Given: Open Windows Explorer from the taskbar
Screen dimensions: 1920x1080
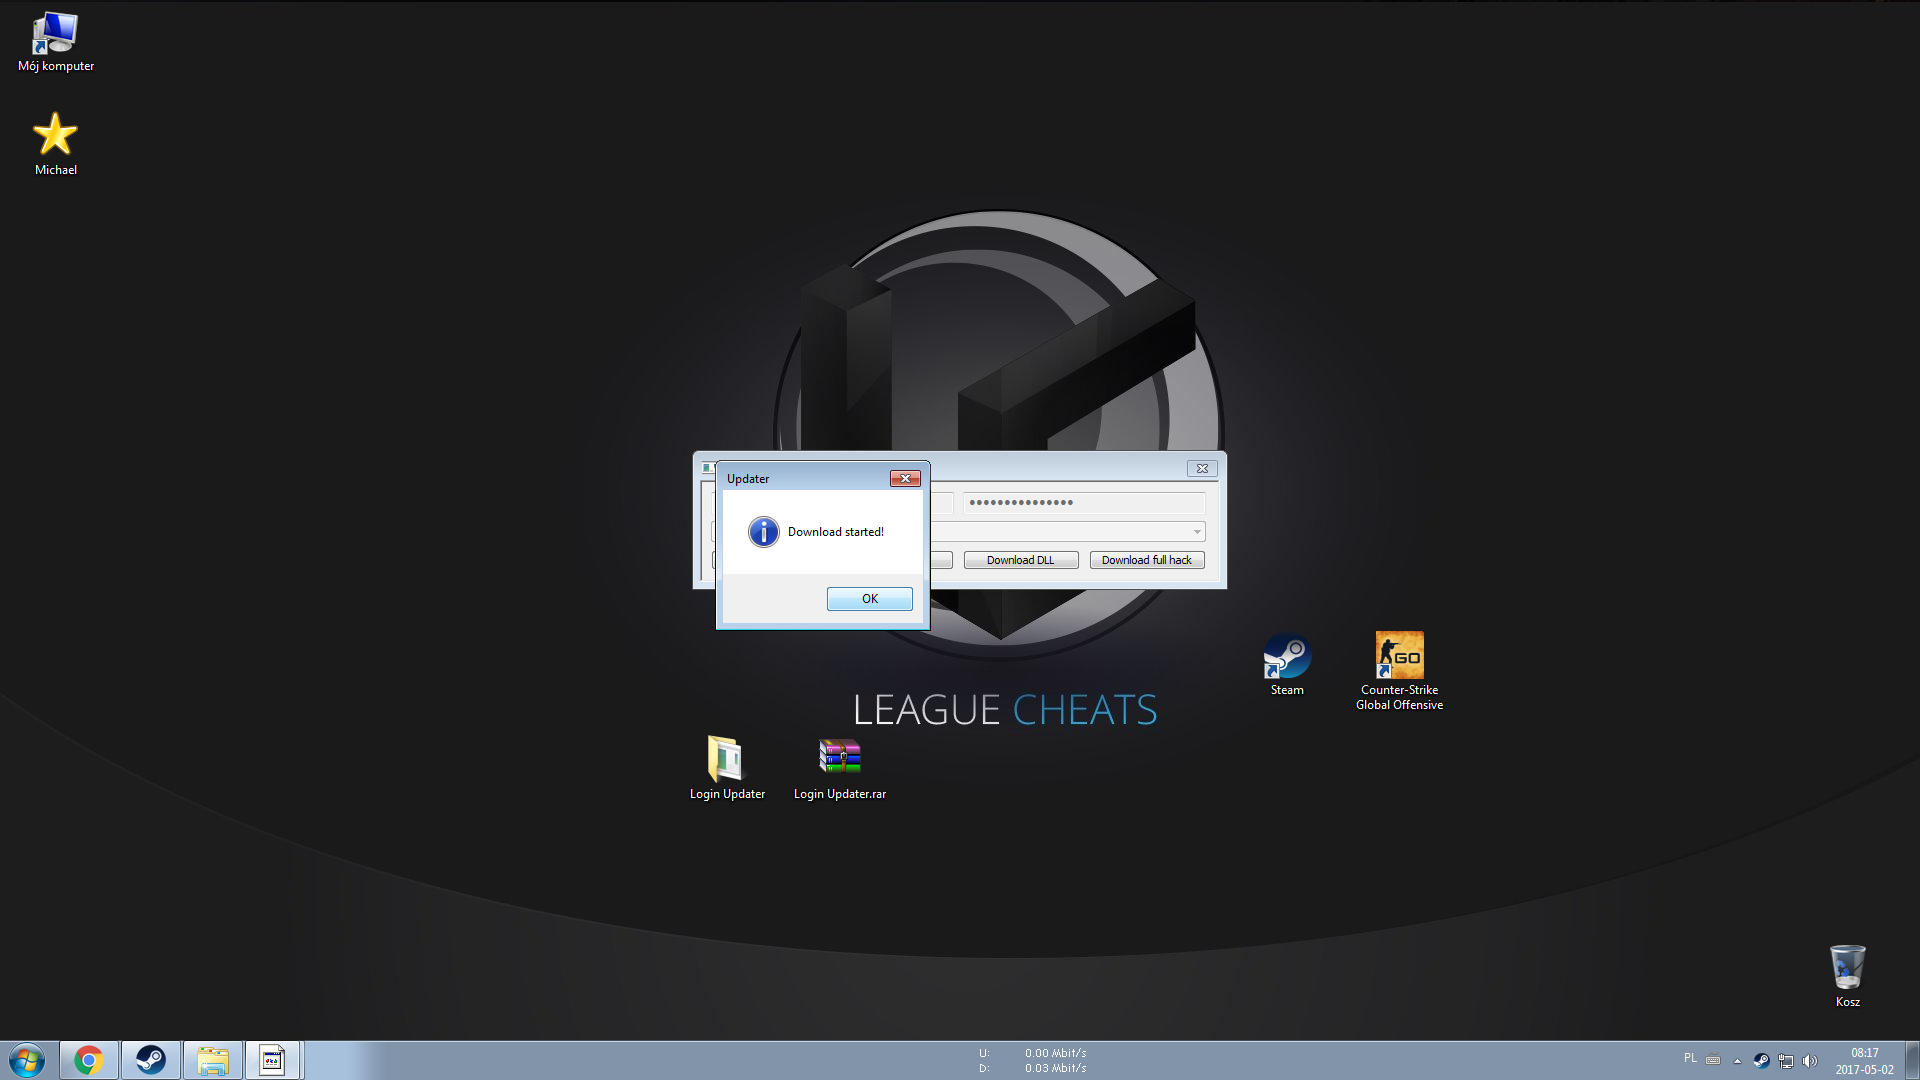Looking at the screenshot, I should 213,1060.
